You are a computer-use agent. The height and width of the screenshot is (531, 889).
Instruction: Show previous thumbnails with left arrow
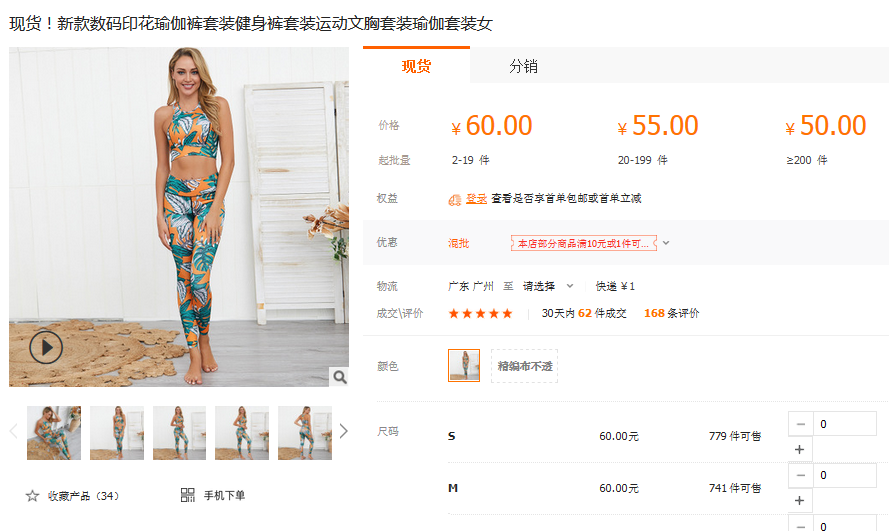14,432
